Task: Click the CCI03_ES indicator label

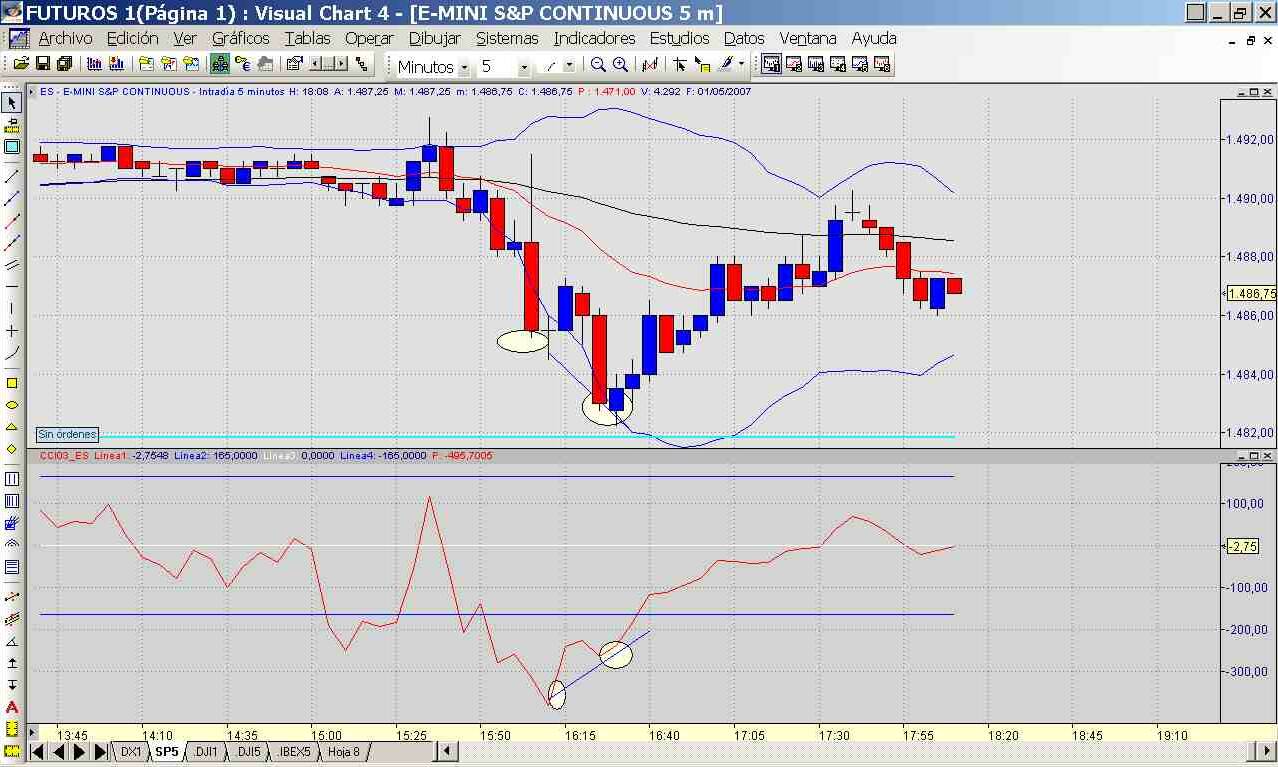Action: coord(64,455)
